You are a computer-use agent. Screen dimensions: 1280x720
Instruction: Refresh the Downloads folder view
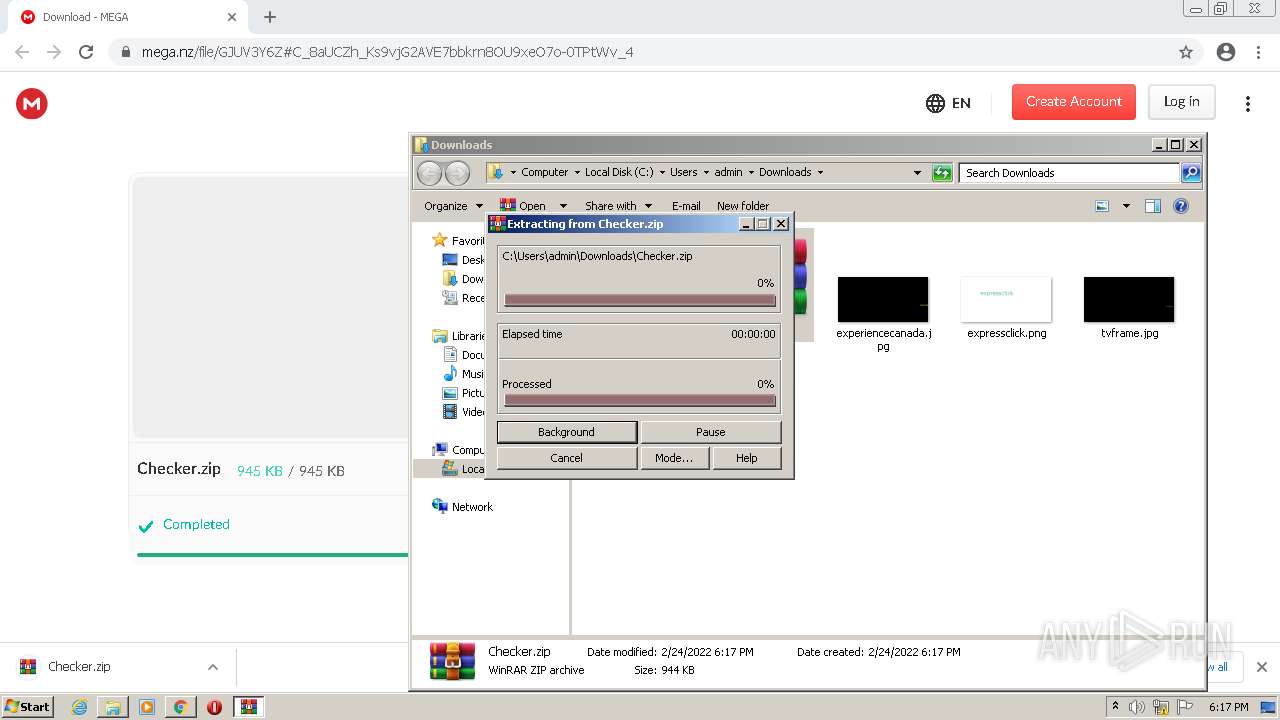coord(942,173)
